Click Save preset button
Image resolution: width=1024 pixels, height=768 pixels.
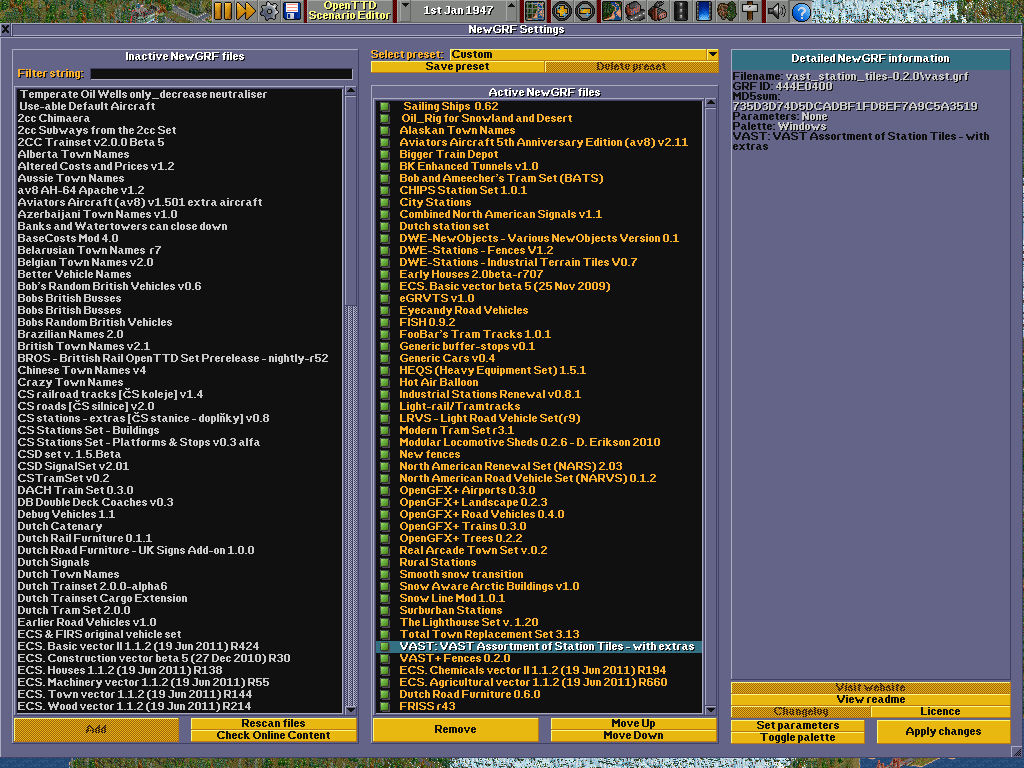tap(457, 67)
